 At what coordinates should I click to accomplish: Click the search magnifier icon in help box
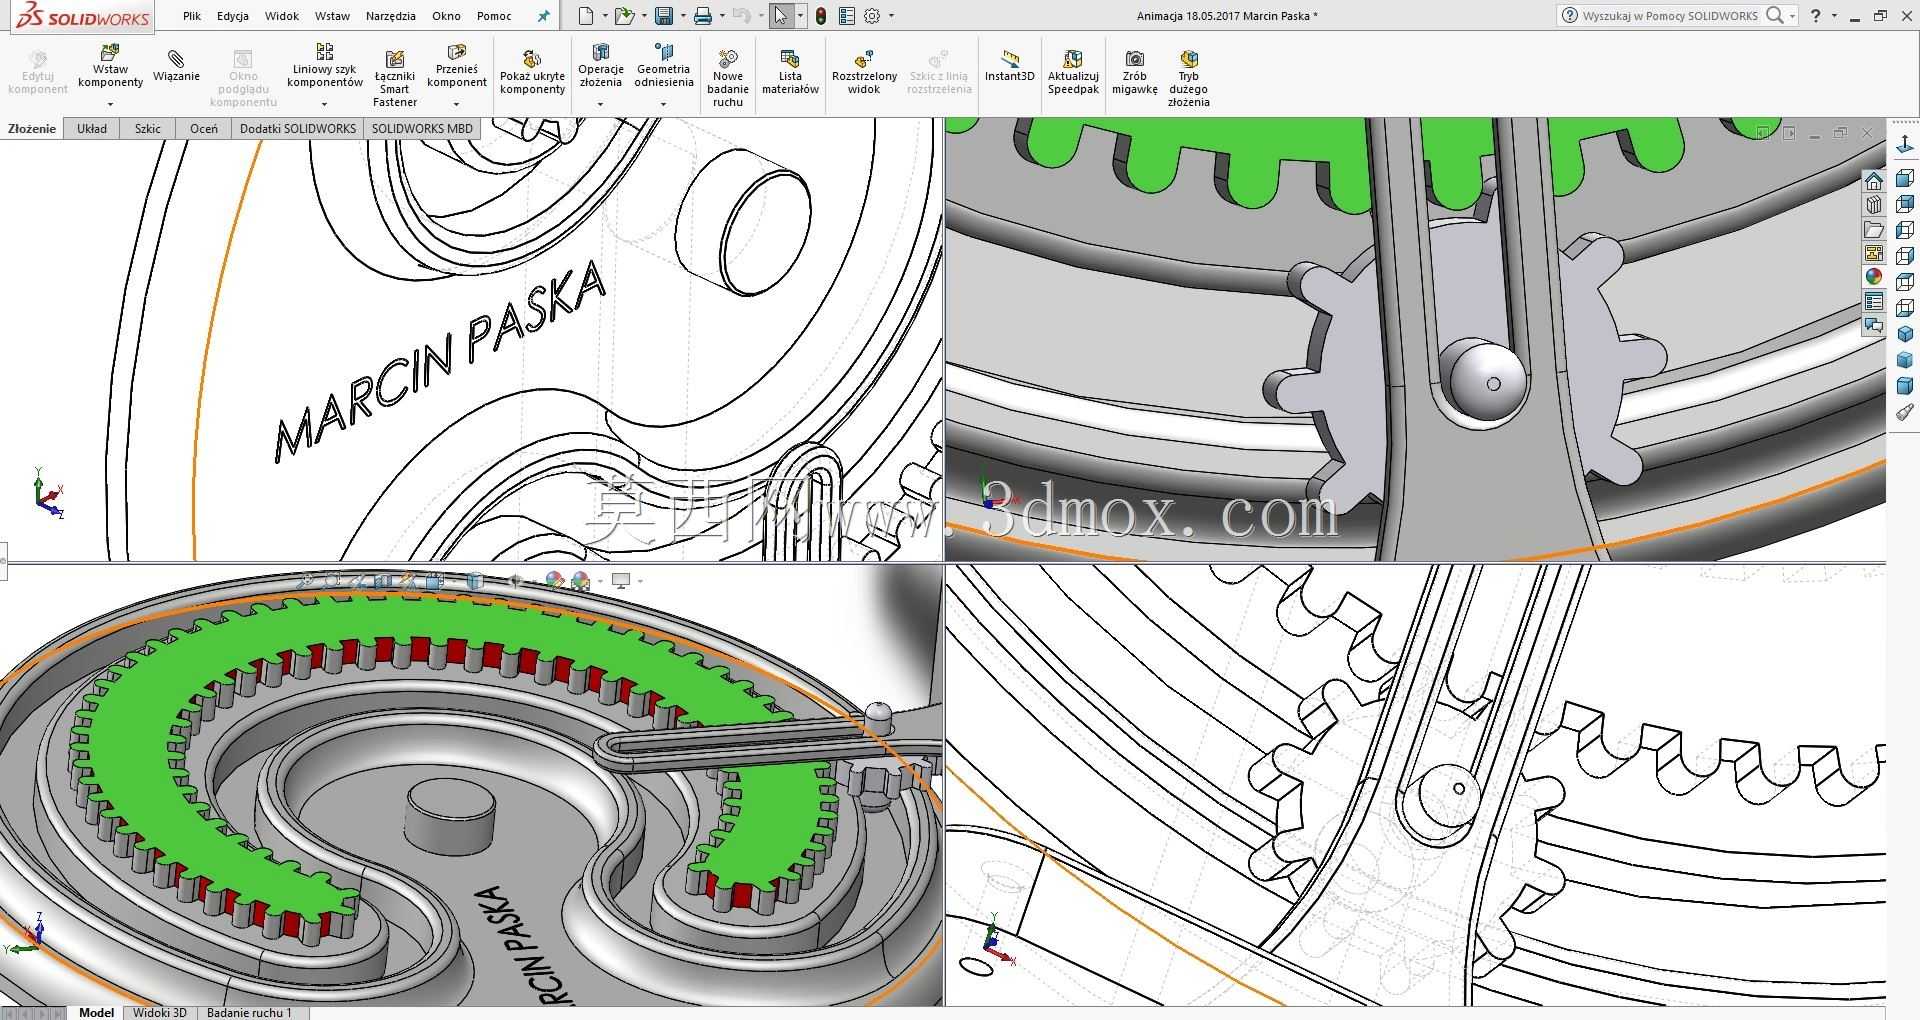tap(1775, 15)
